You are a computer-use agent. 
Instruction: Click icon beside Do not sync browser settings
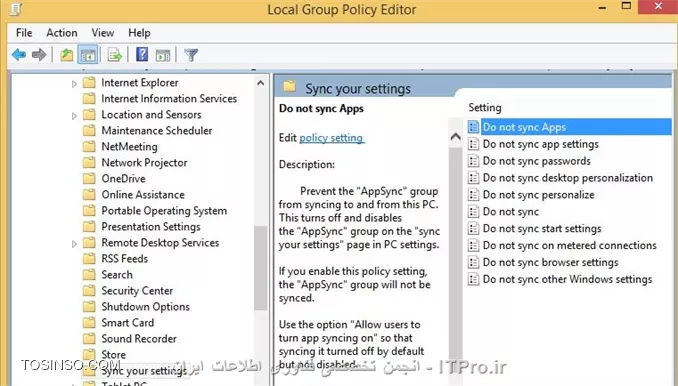coord(473,262)
